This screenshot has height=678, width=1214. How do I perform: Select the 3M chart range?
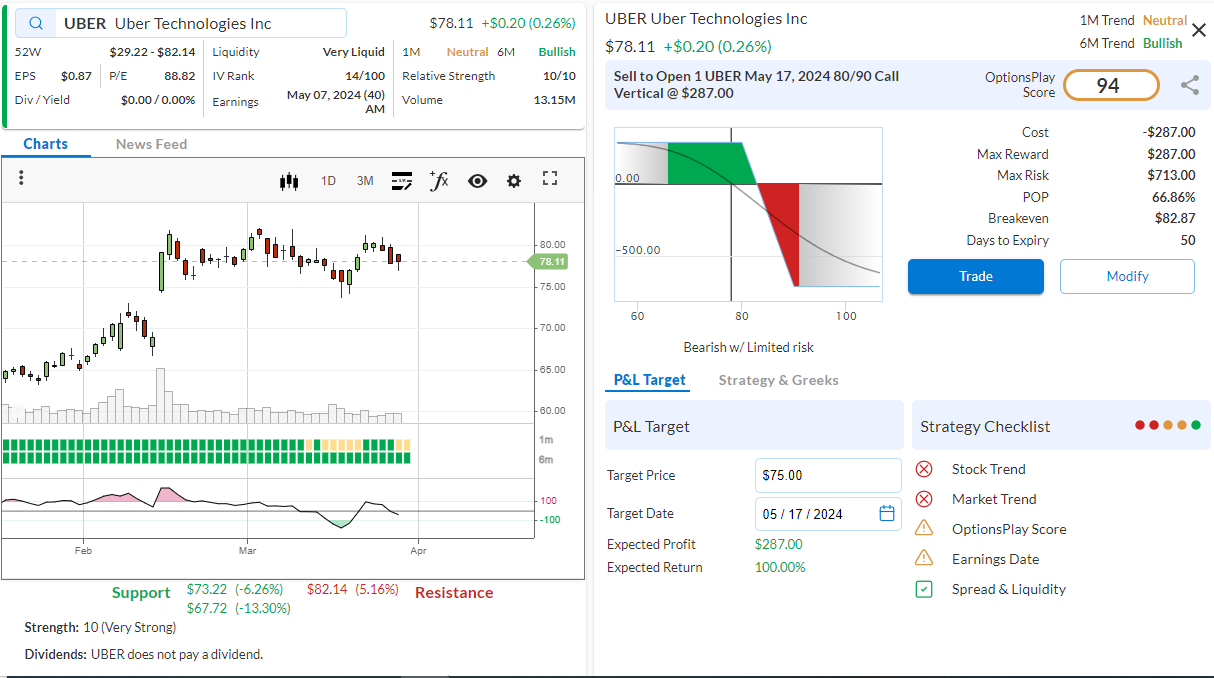coord(365,181)
